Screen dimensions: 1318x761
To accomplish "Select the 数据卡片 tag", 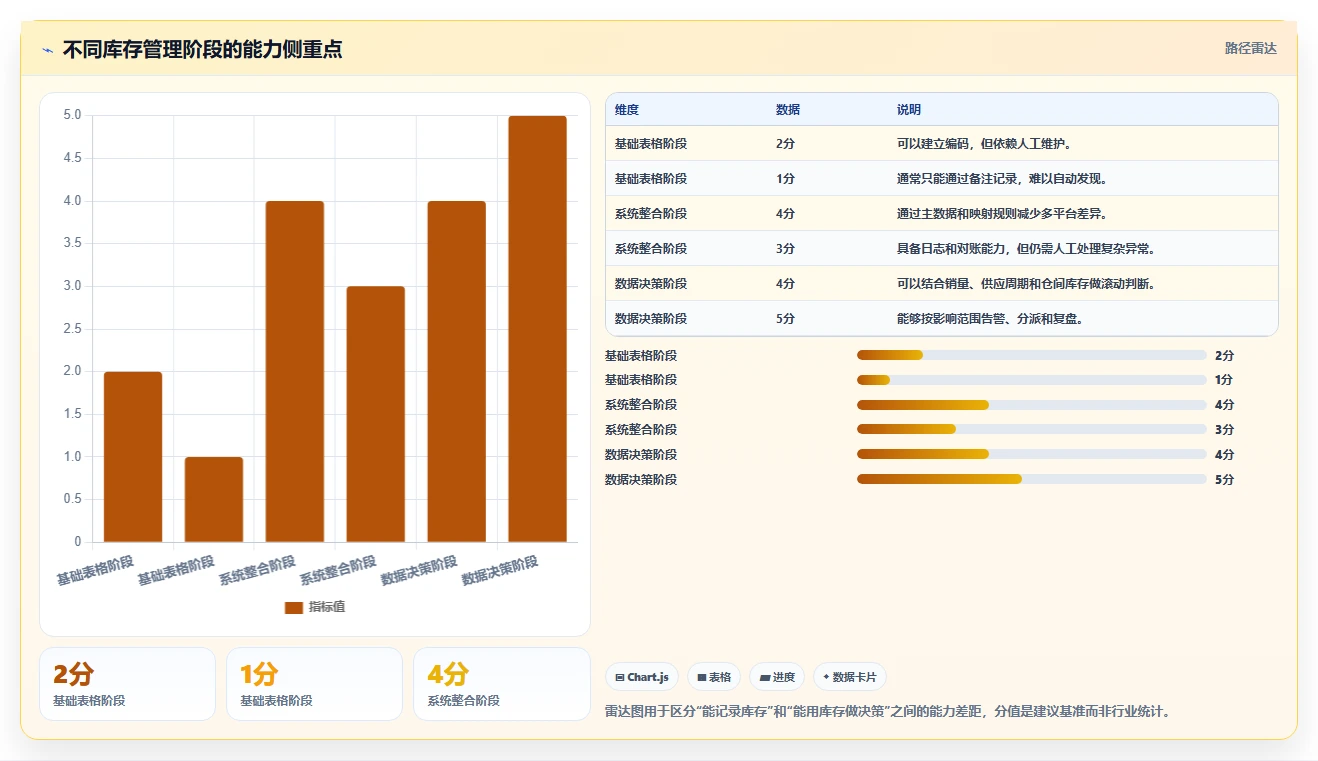I will point(850,677).
